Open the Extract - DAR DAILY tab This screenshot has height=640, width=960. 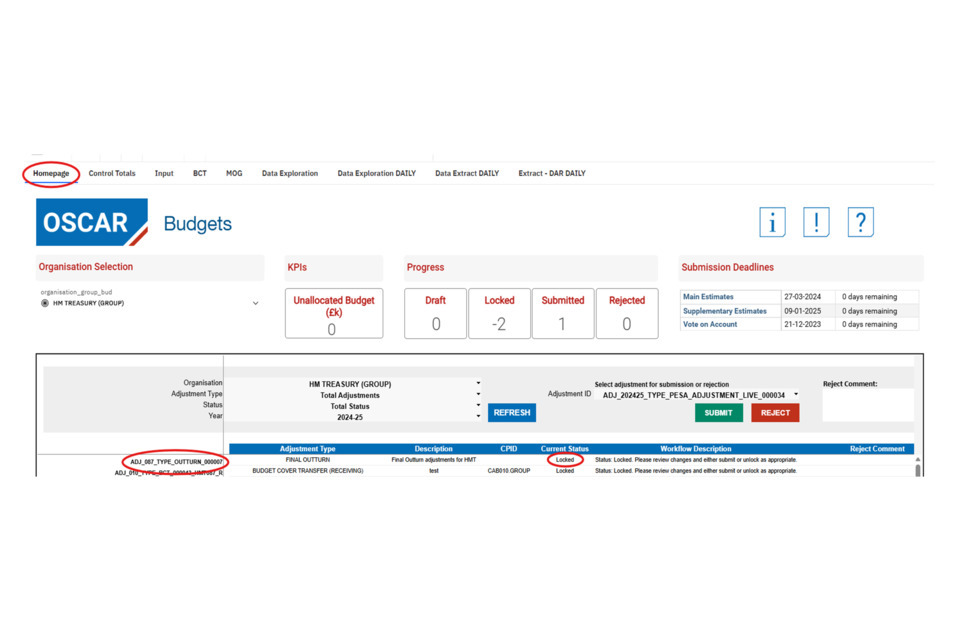(x=551, y=174)
